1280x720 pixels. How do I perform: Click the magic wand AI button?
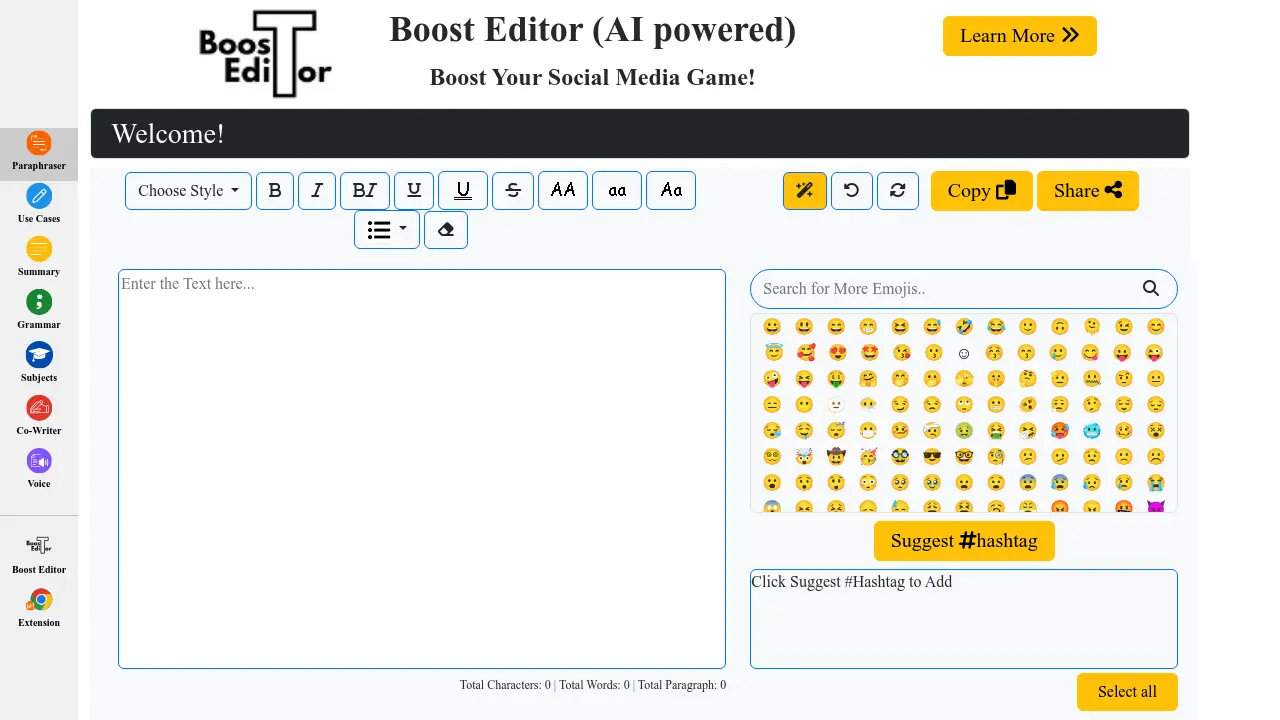tap(805, 191)
